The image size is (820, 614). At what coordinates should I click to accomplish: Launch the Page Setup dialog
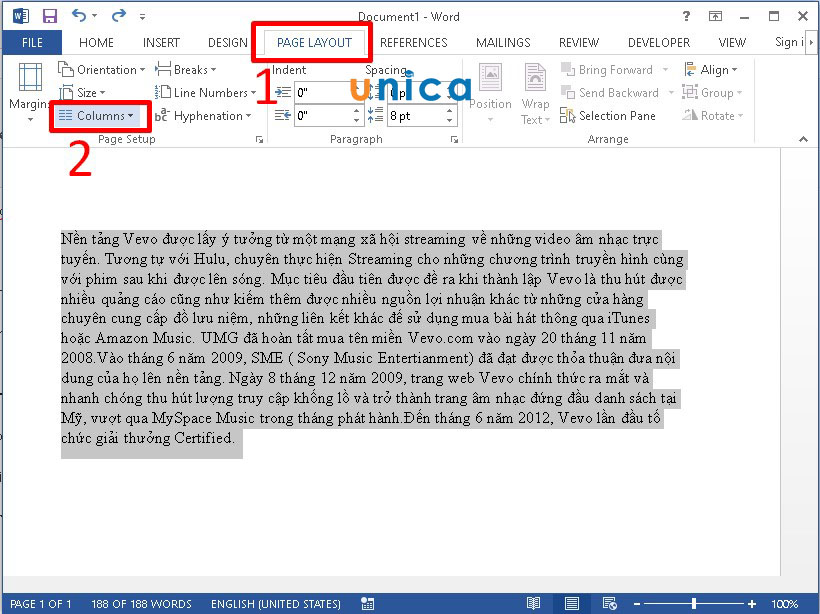click(259, 139)
